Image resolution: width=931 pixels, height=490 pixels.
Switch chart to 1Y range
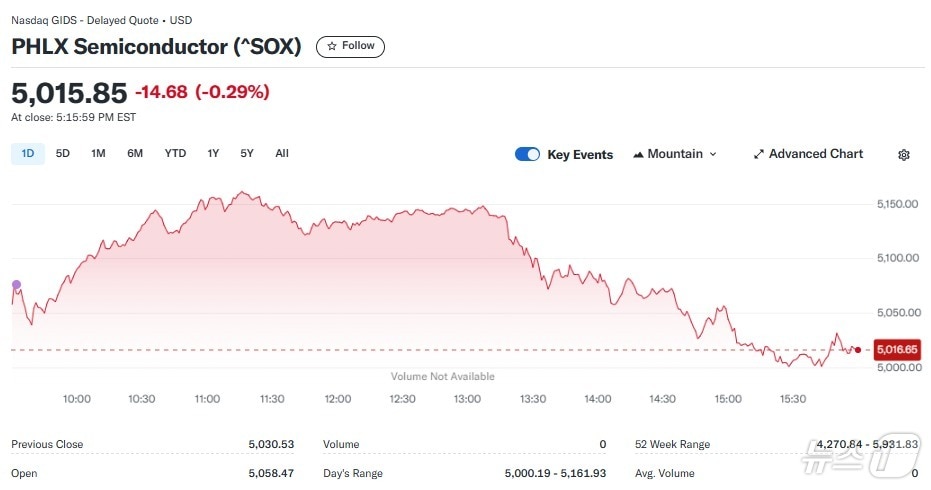click(213, 153)
